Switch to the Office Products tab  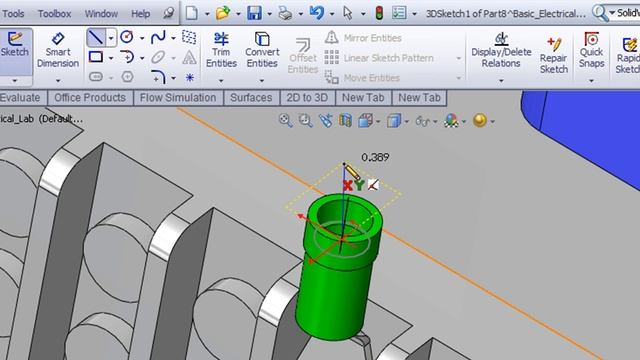click(x=90, y=98)
